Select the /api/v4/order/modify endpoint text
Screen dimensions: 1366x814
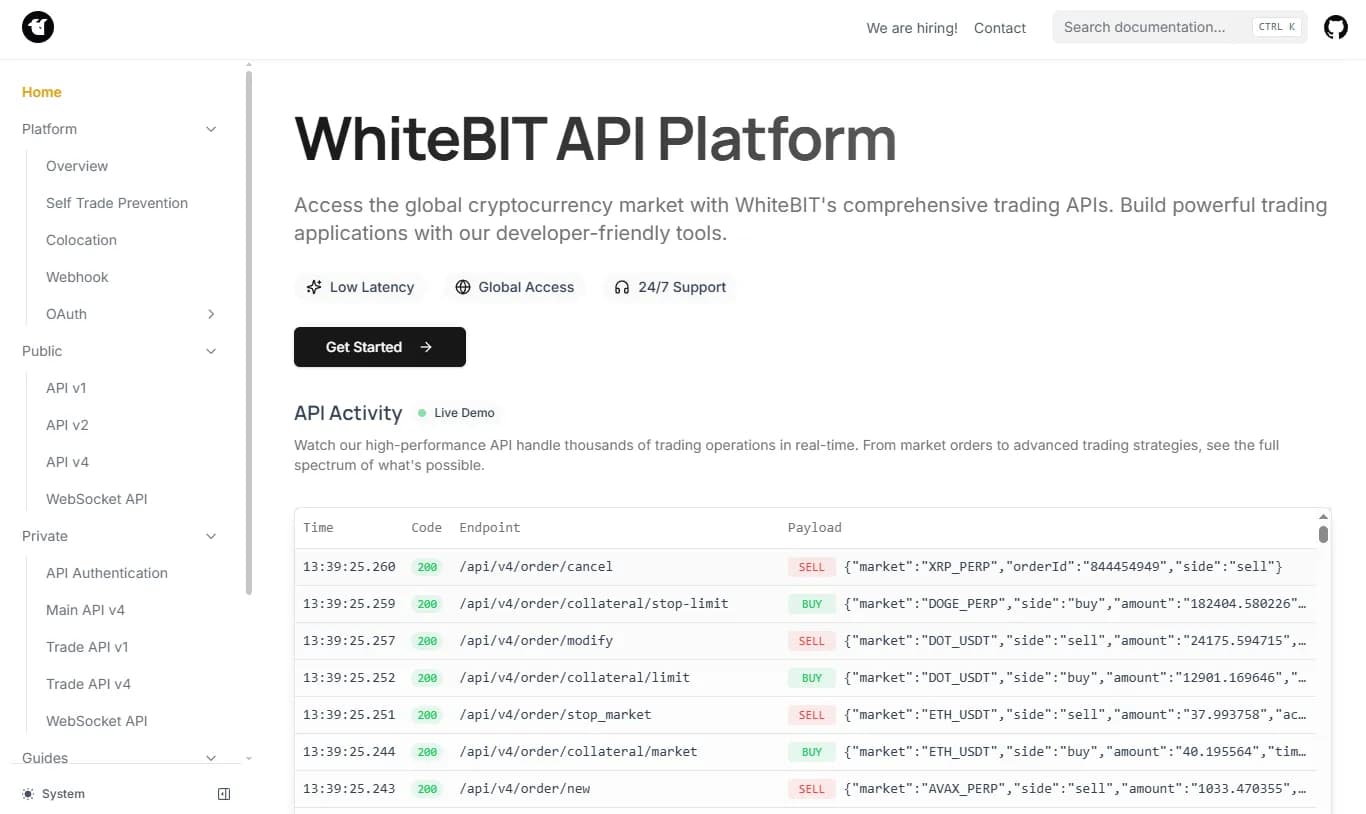pyautogui.click(x=536, y=641)
